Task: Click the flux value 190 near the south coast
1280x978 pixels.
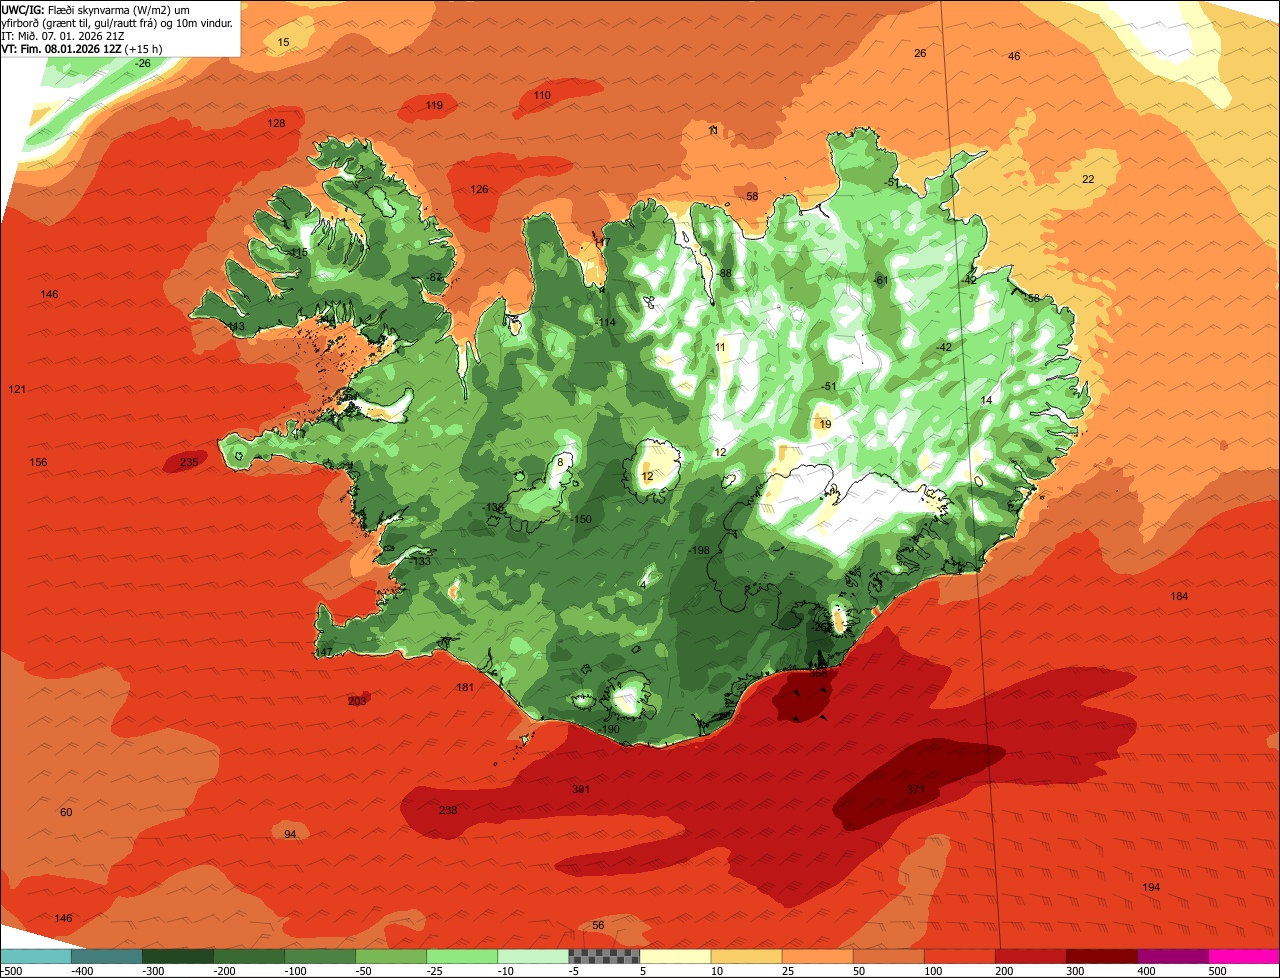Action: click(x=611, y=729)
